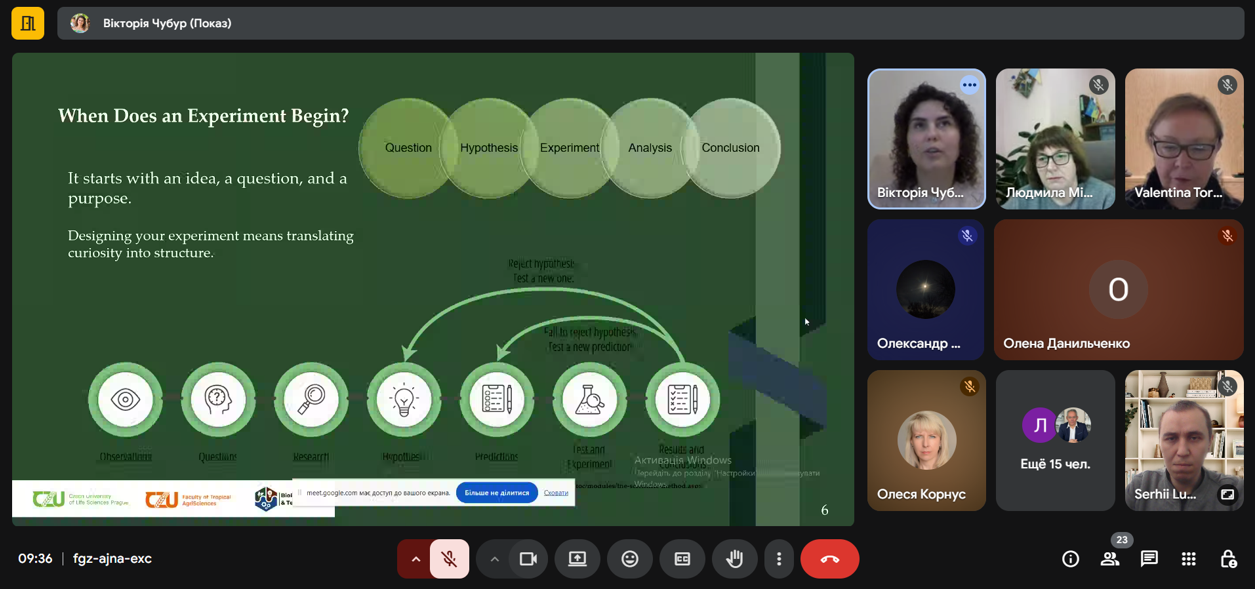
Task: Click blue 'Більше не ділитися' button
Action: click(x=497, y=493)
